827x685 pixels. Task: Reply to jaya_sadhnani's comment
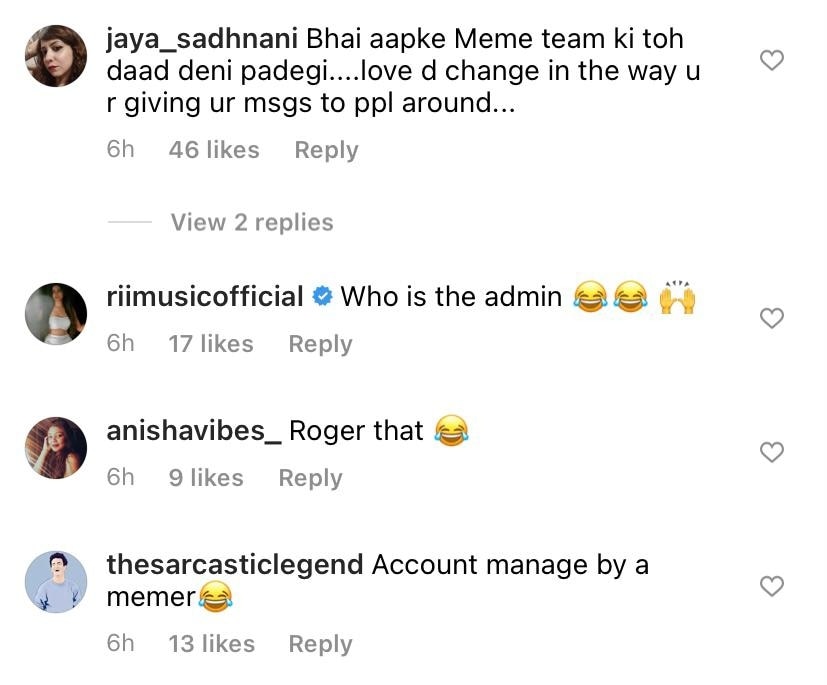326,150
